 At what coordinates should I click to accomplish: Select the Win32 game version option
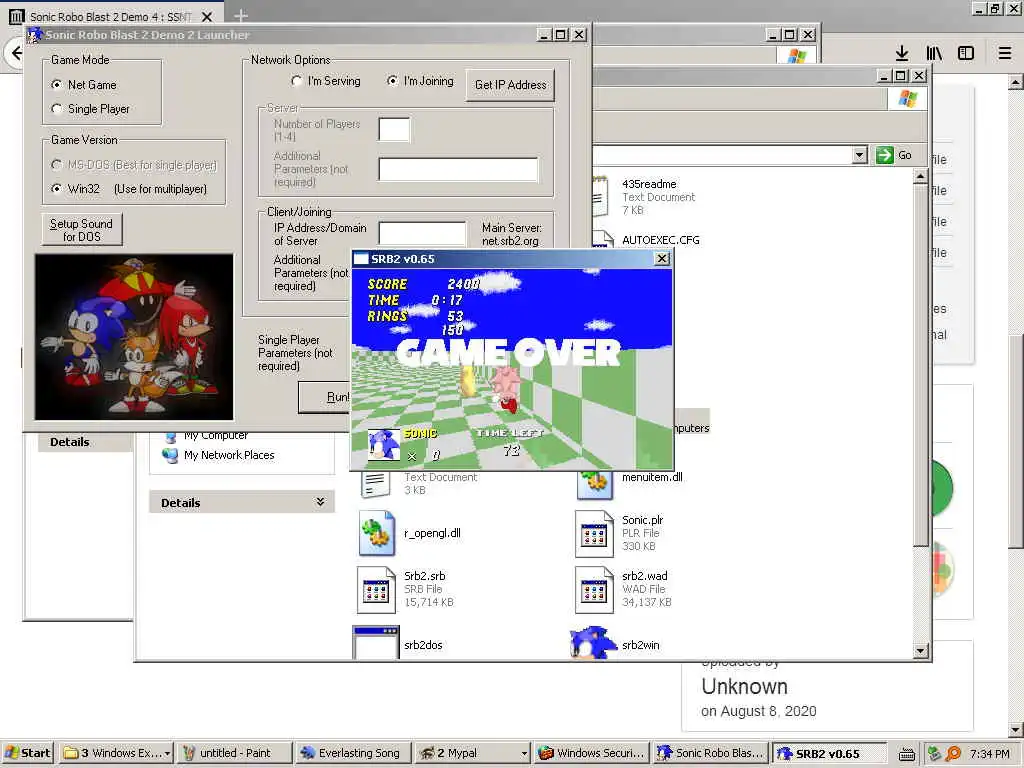(57, 189)
